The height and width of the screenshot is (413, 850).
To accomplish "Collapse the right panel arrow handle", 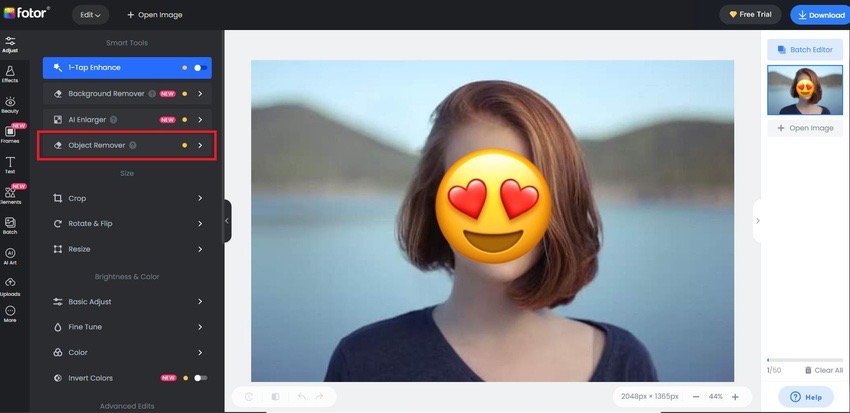I will [x=757, y=221].
